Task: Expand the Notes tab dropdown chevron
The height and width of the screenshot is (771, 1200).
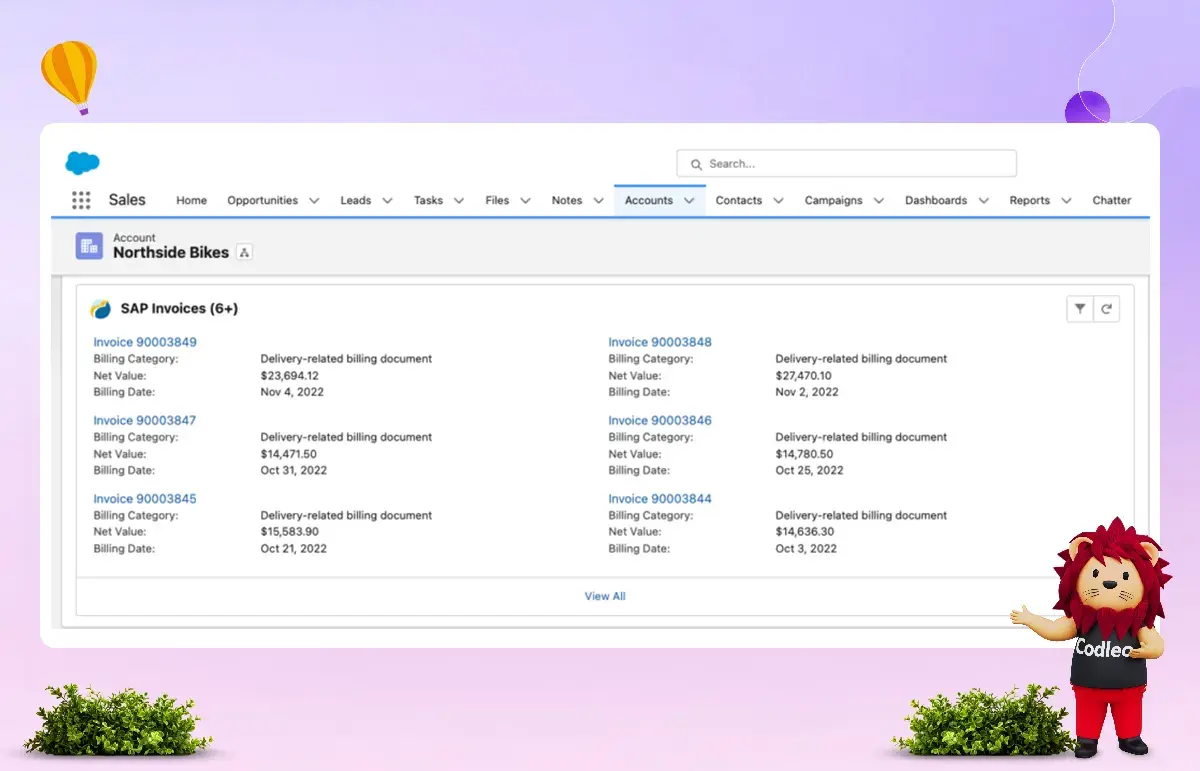Action: pos(598,201)
